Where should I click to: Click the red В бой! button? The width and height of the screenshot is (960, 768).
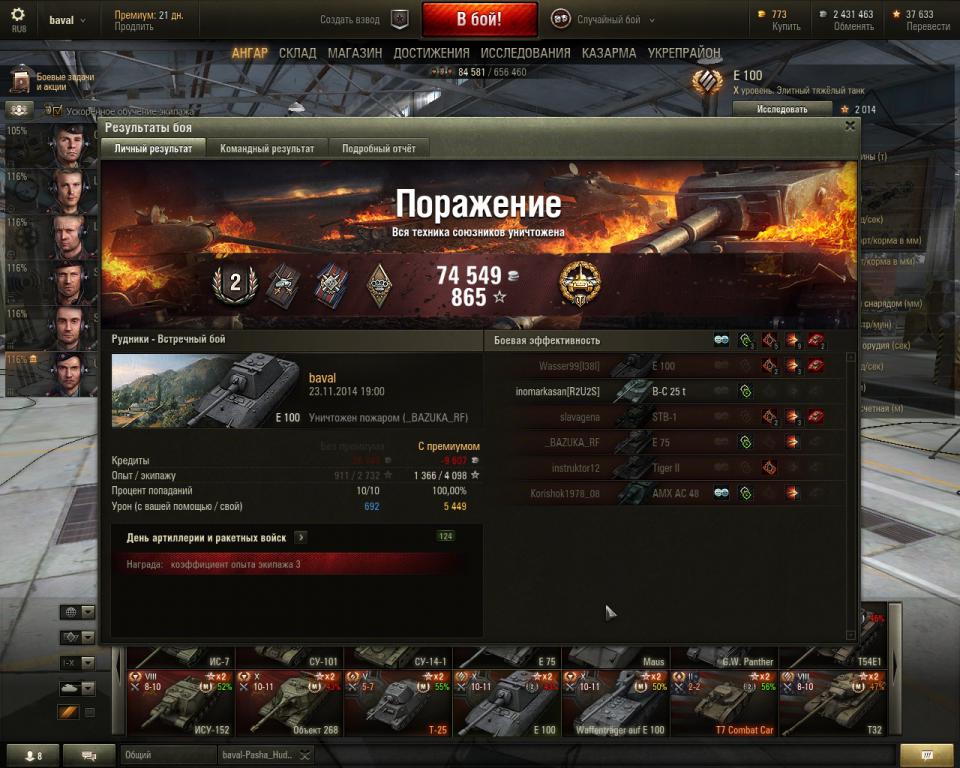click(x=479, y=19)
